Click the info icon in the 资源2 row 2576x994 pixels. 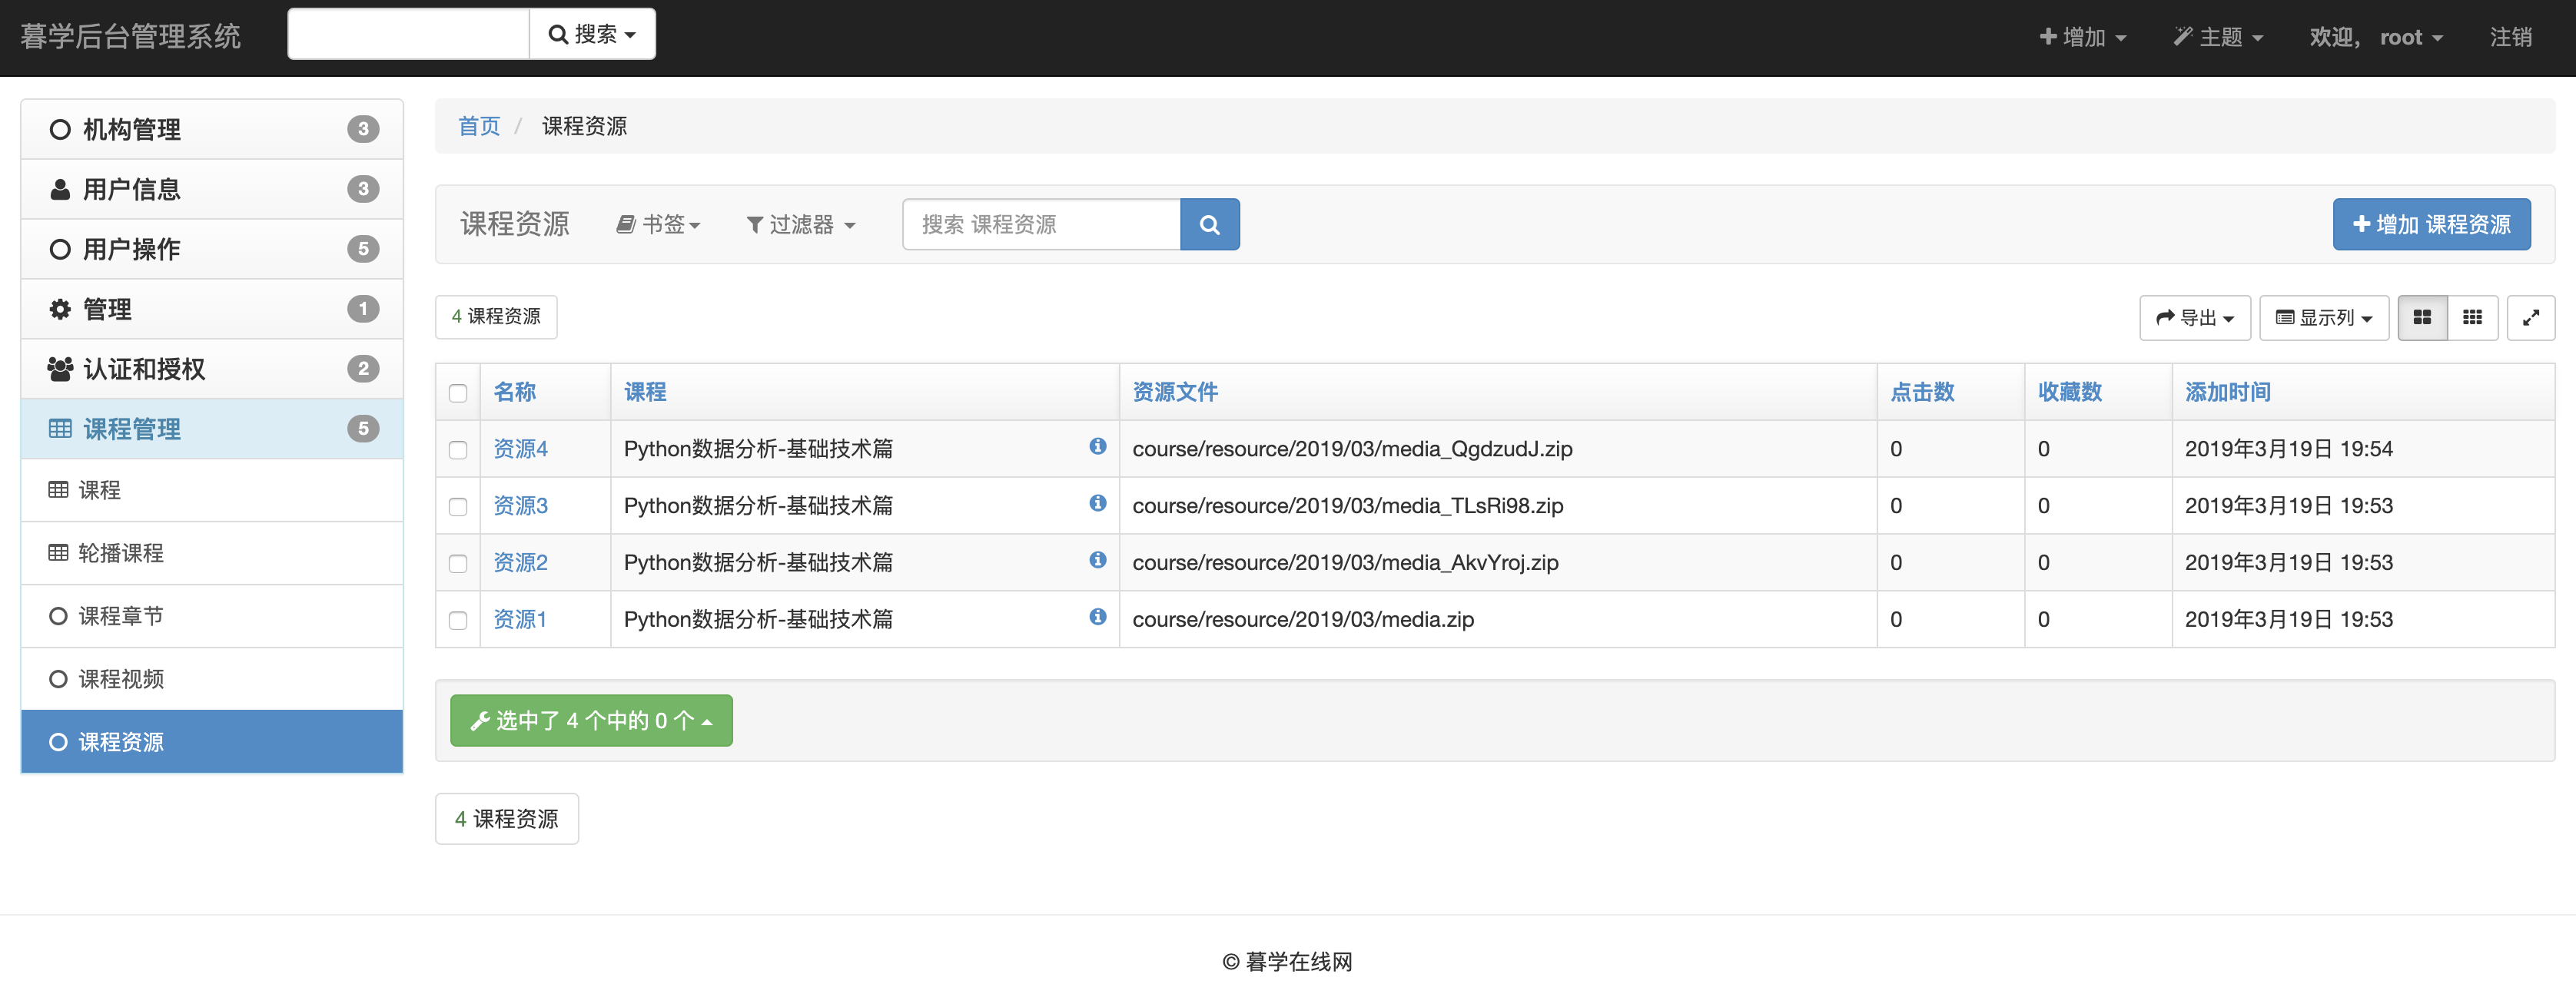click(x=1097, y=560)
